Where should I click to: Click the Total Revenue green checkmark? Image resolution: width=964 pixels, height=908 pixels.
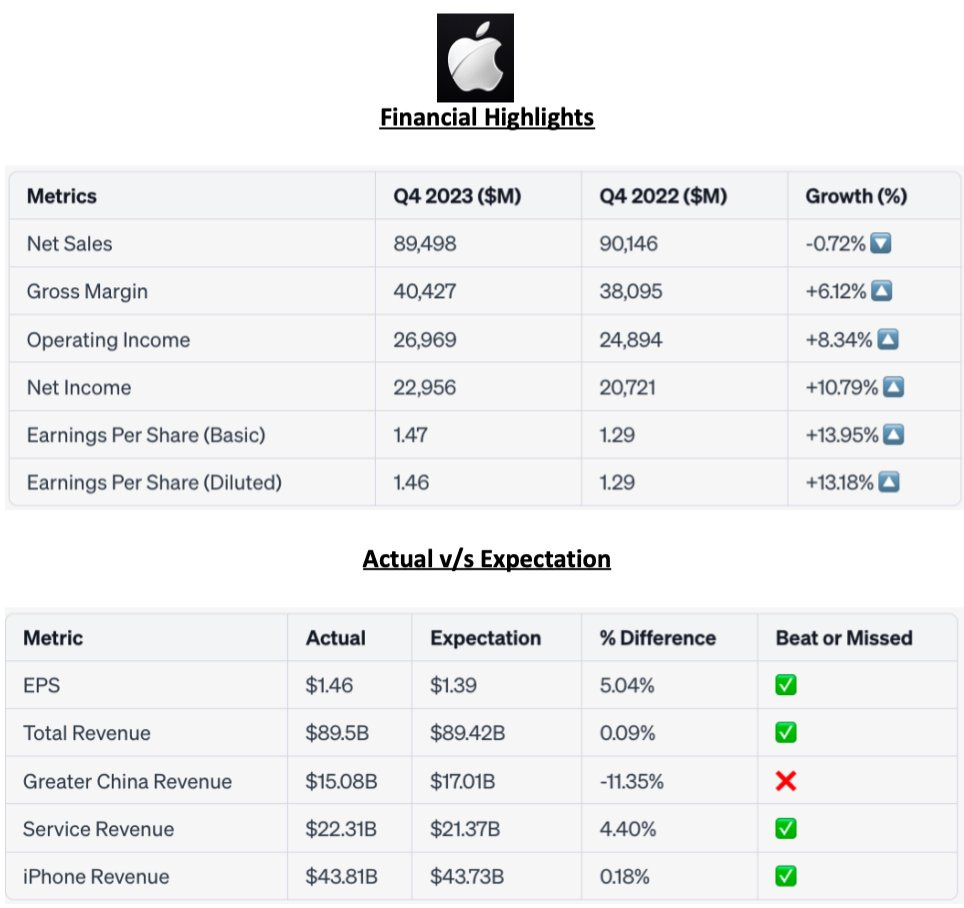tap(786, 733)
